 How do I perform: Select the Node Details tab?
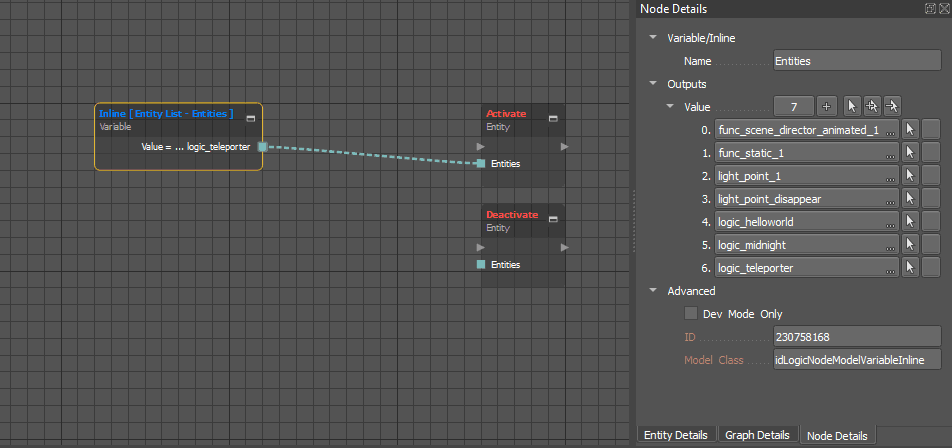pos(837,435)
